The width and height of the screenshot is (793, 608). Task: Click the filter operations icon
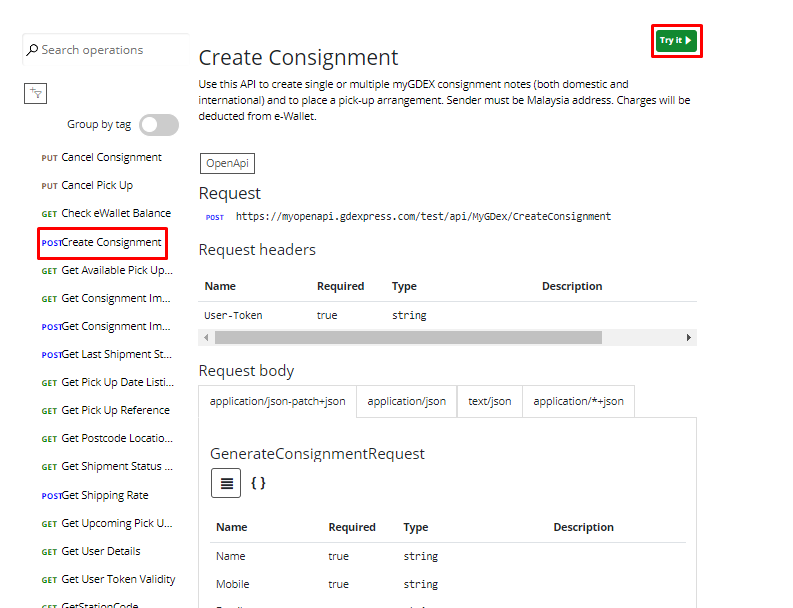pos(35,93)
